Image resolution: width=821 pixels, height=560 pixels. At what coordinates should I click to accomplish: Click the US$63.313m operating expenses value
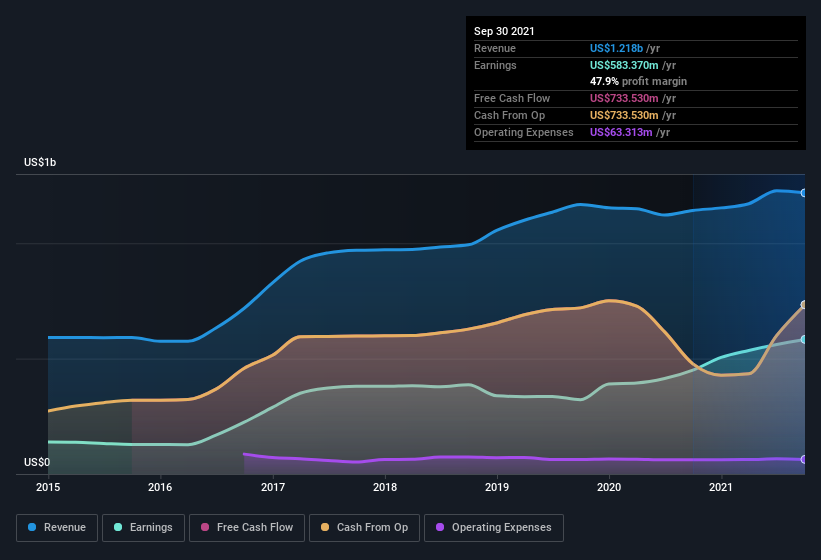621,132
